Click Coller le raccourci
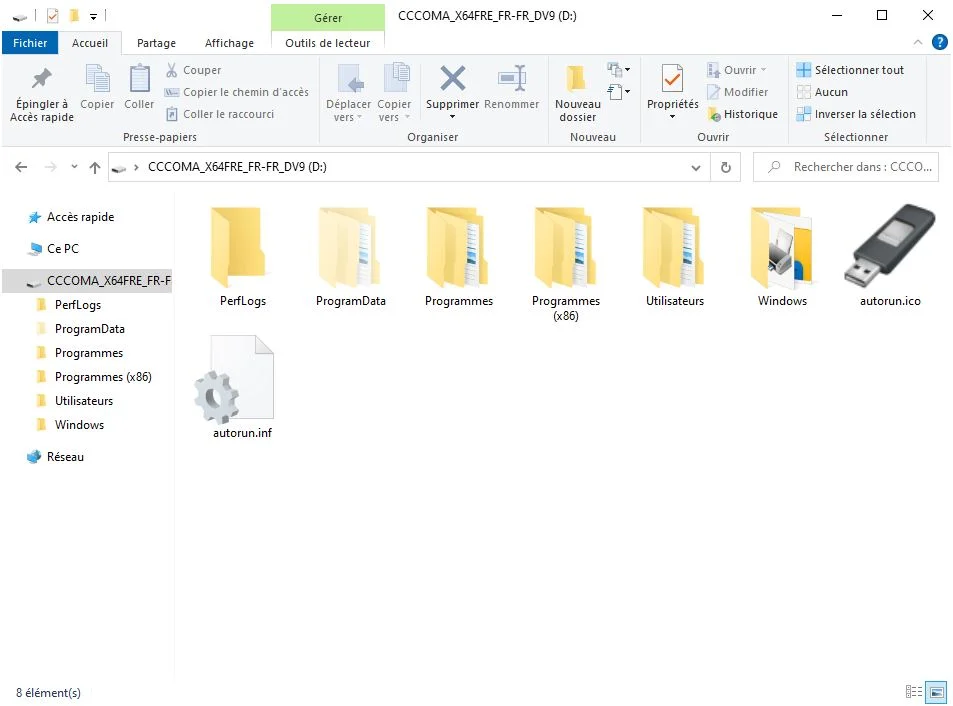Screen dimensions: 953x706 (220, 114)
